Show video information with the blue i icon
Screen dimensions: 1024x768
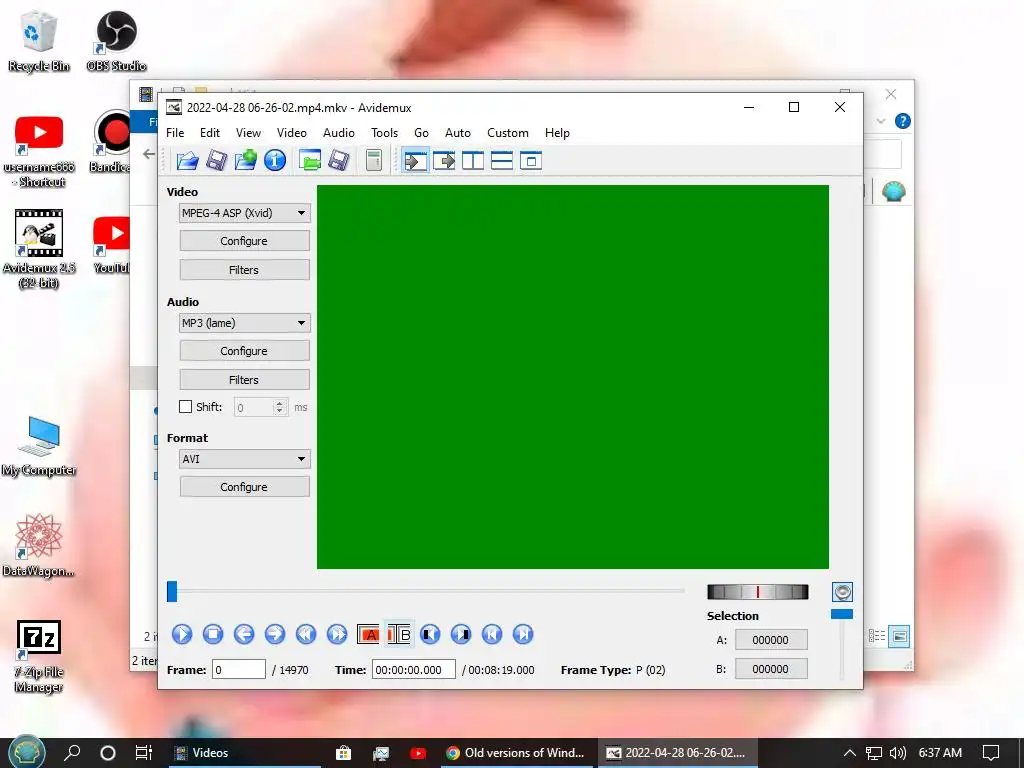tap(275, 160)
